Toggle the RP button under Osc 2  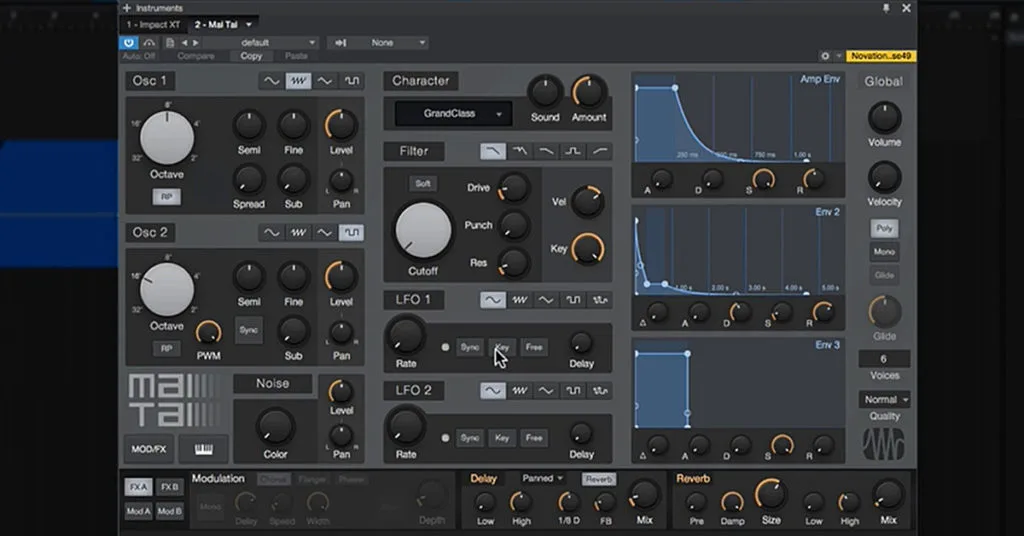[167, 349]
